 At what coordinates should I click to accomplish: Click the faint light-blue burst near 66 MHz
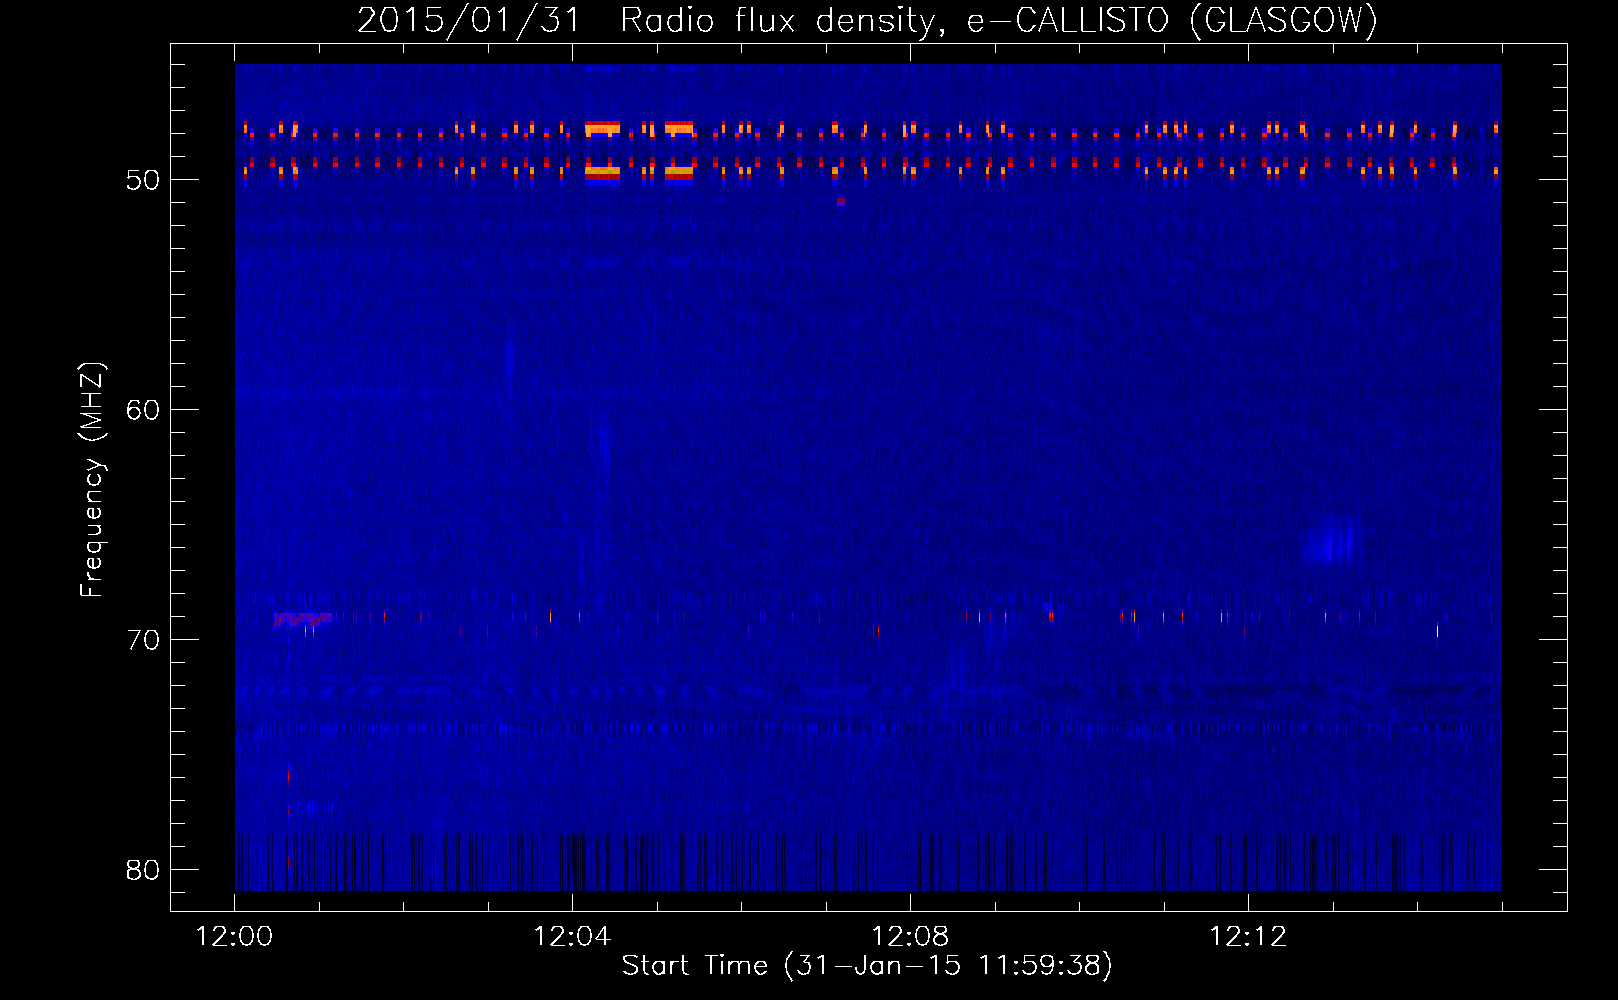point(1331,542)
